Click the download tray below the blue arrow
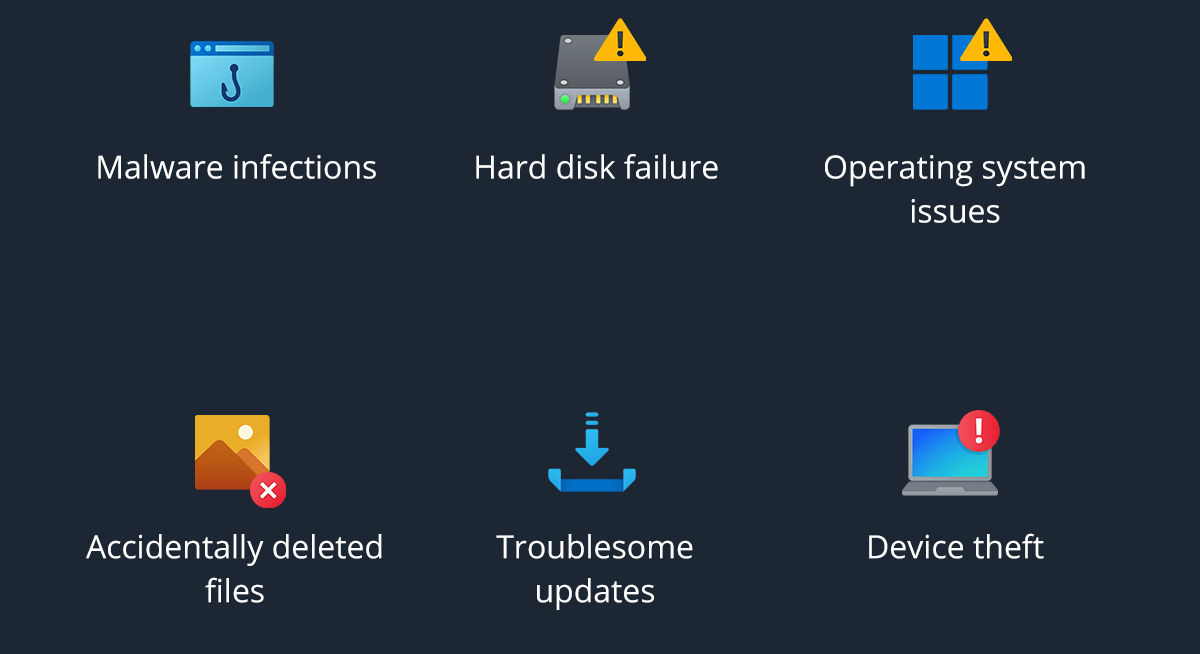Screen dimensions: 1200x654 tap(592, 482)
